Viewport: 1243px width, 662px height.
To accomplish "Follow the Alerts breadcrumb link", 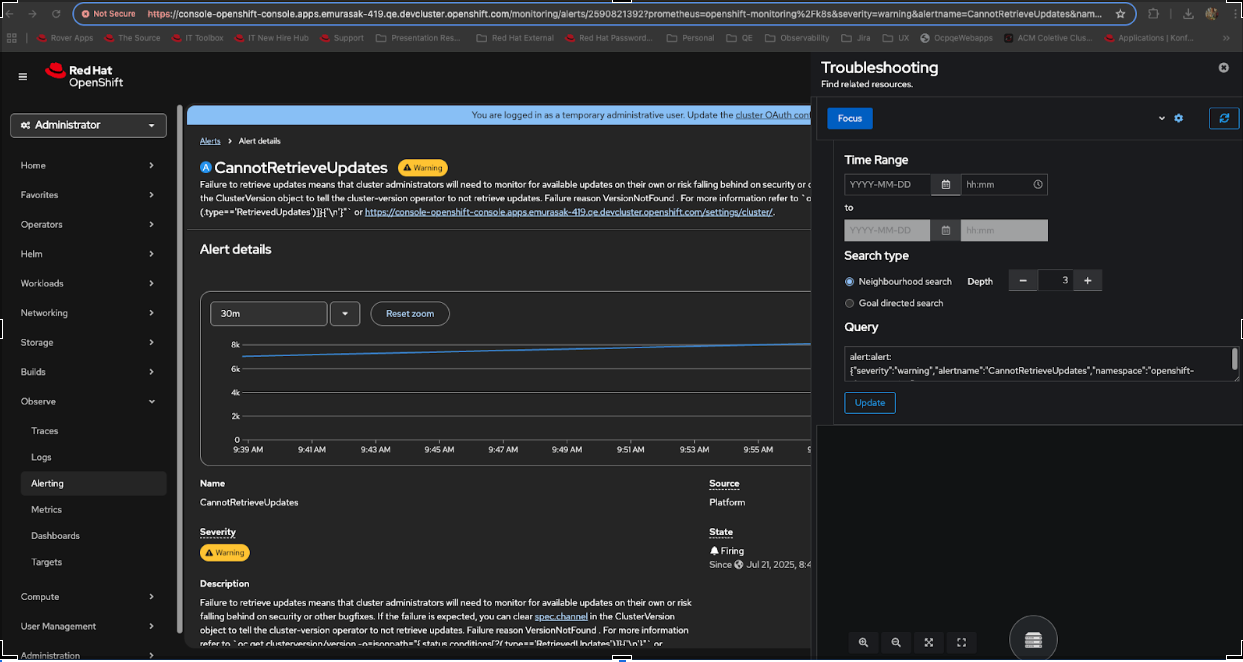I will (x=210, y=141).
